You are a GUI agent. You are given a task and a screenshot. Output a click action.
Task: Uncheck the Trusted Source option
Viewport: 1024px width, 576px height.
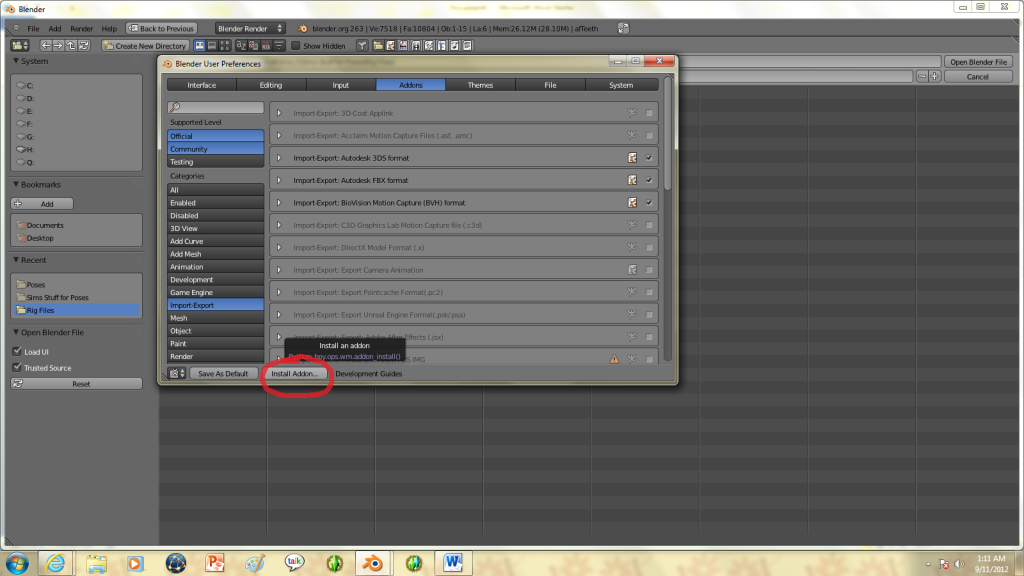pos(18,367)
